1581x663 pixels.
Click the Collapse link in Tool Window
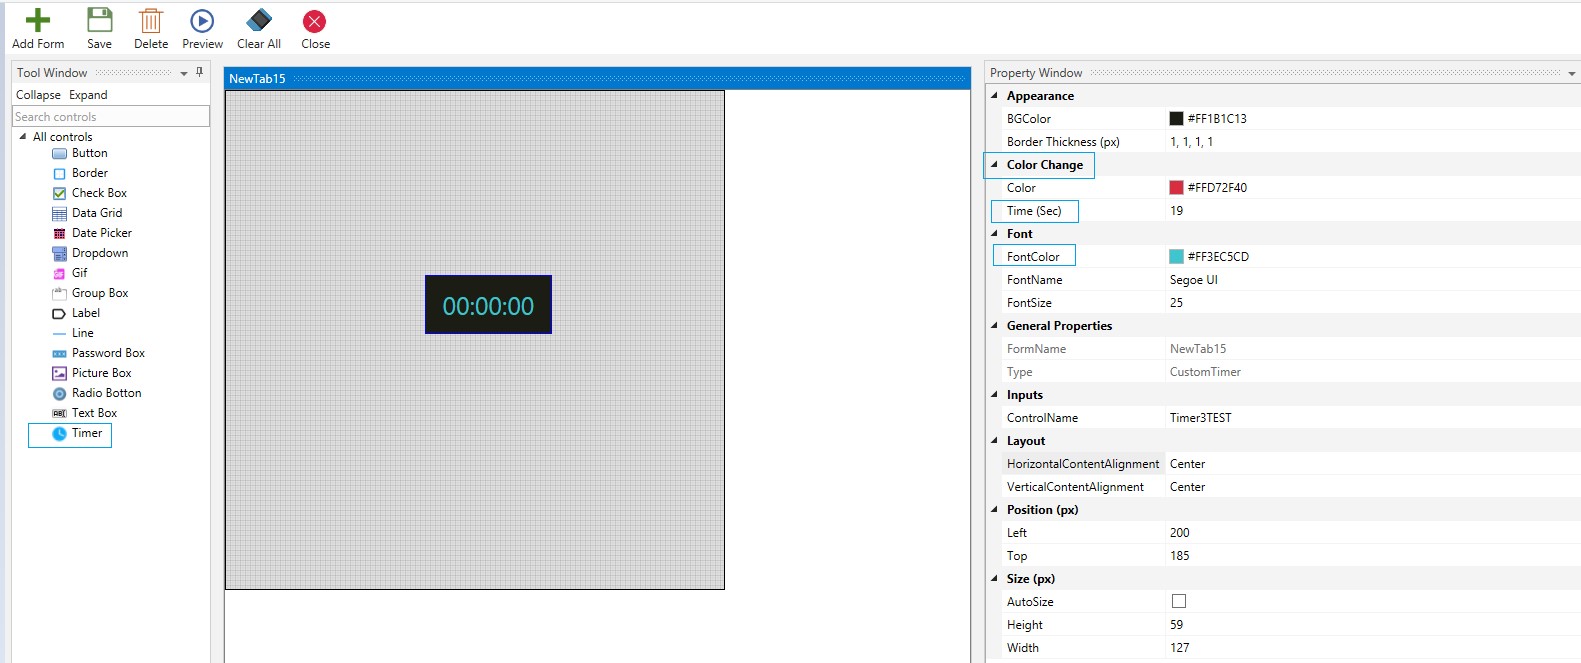(38, 95)
